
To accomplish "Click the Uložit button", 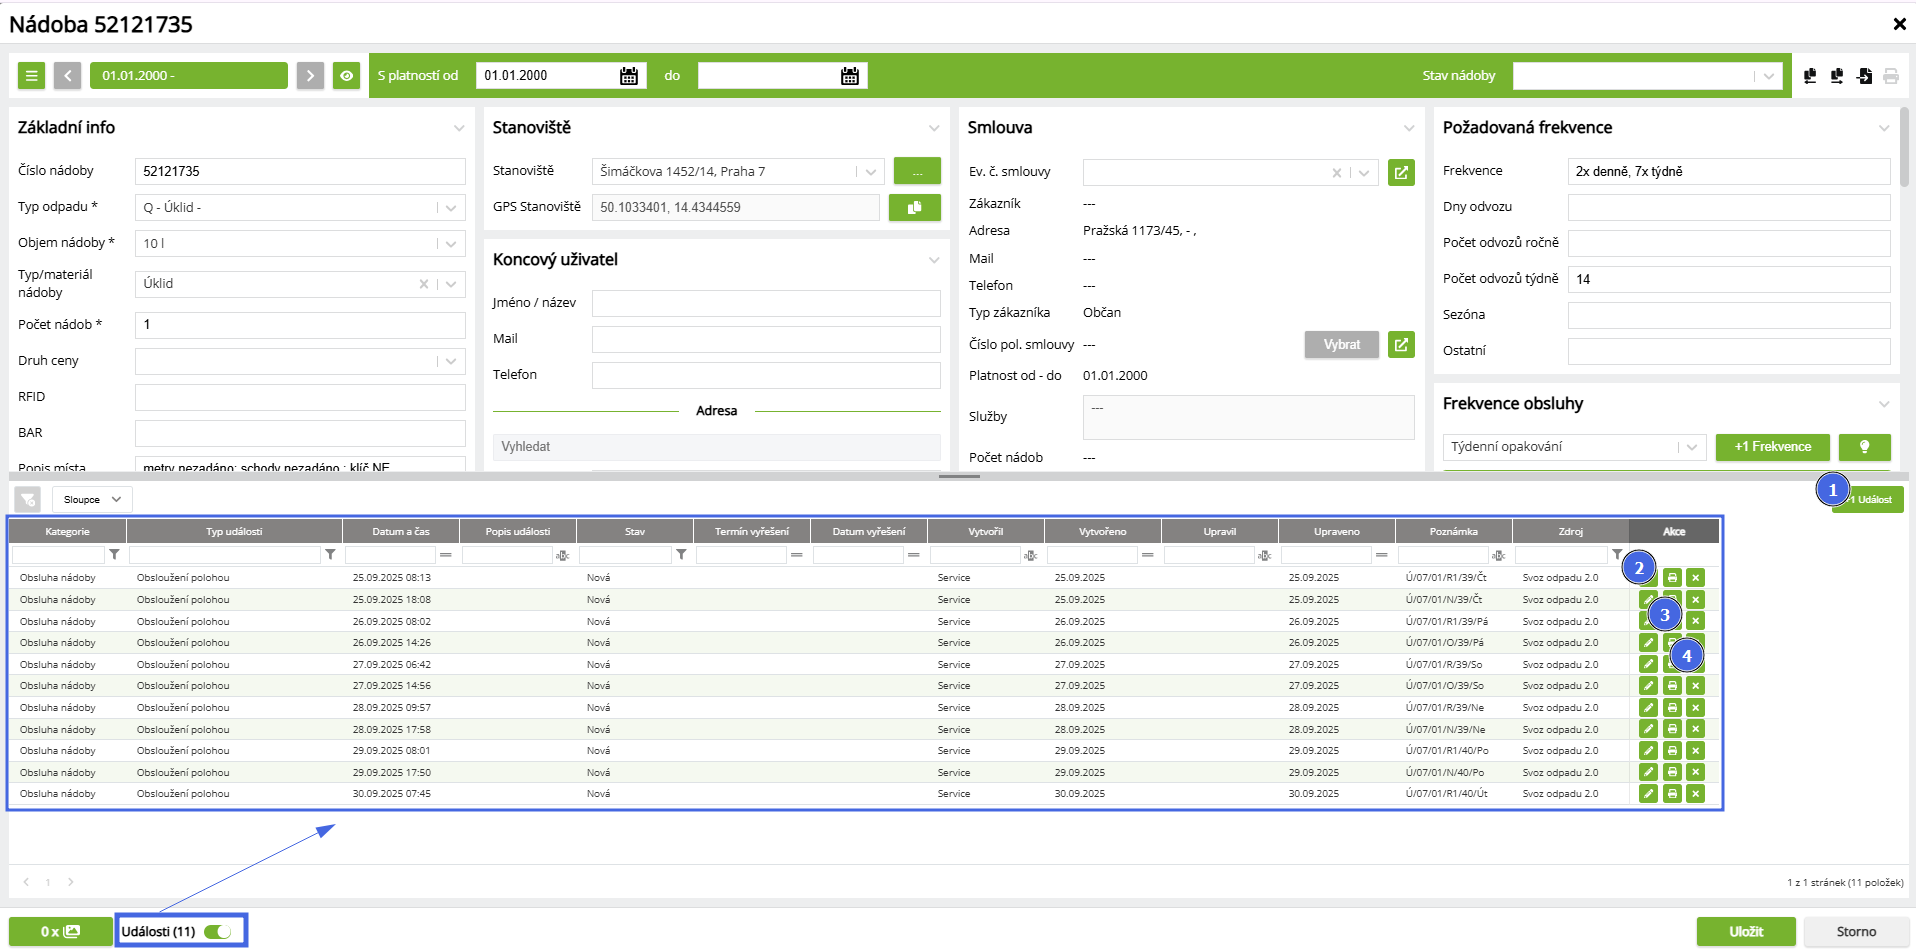I will tap(1746, 932).
